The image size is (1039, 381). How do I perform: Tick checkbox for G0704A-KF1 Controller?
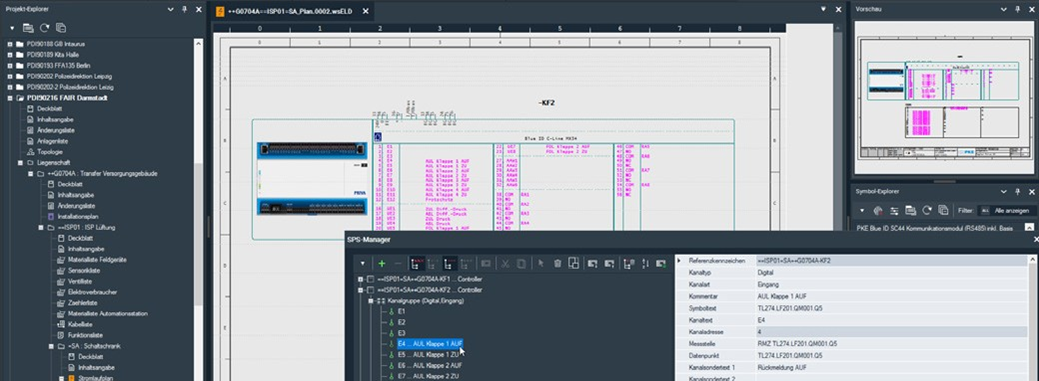coord(370,280)
